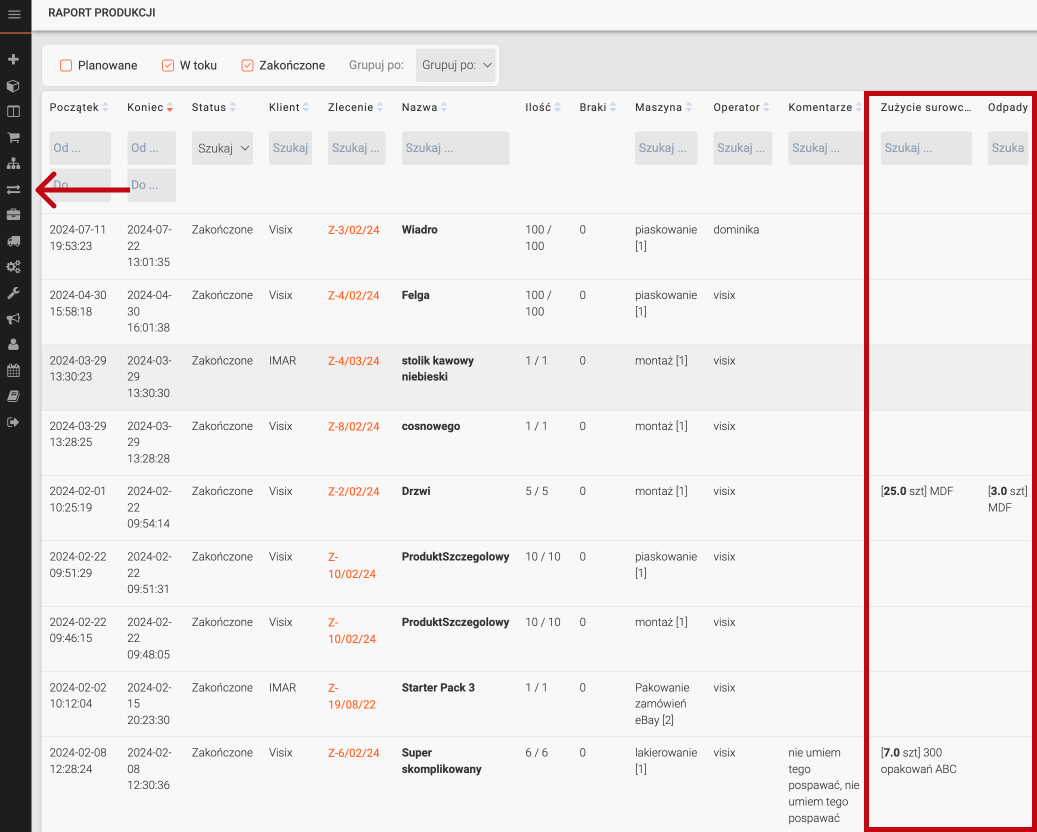Open the hamburger menu in the sidebar
The width and height of the screenshot is (1037, 832).
point(14,14)
